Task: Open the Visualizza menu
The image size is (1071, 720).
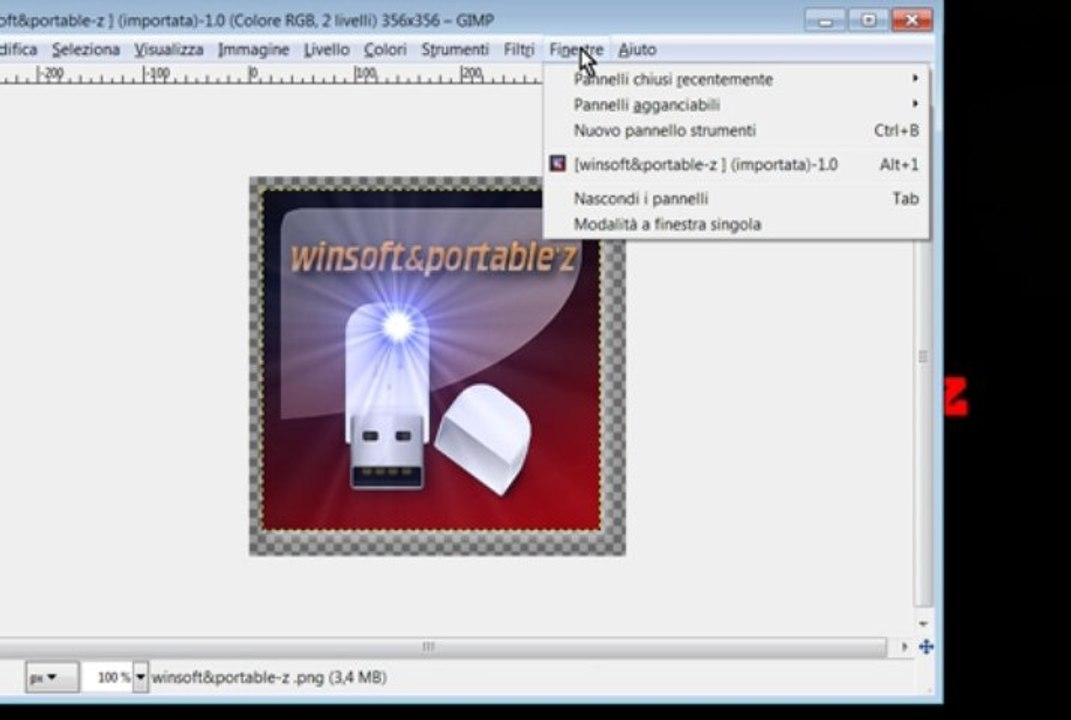Action: (x=169, y=50)
